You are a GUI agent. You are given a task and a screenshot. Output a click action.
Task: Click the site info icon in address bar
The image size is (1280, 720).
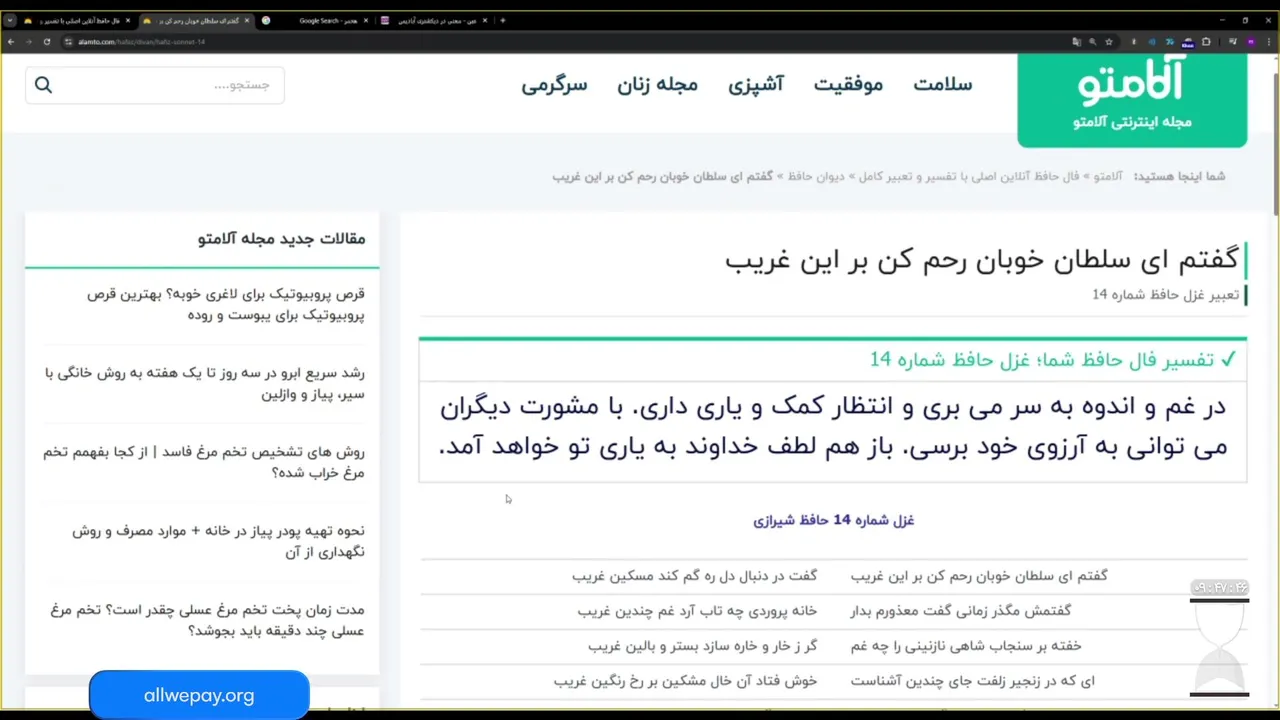tap(69, 42)
